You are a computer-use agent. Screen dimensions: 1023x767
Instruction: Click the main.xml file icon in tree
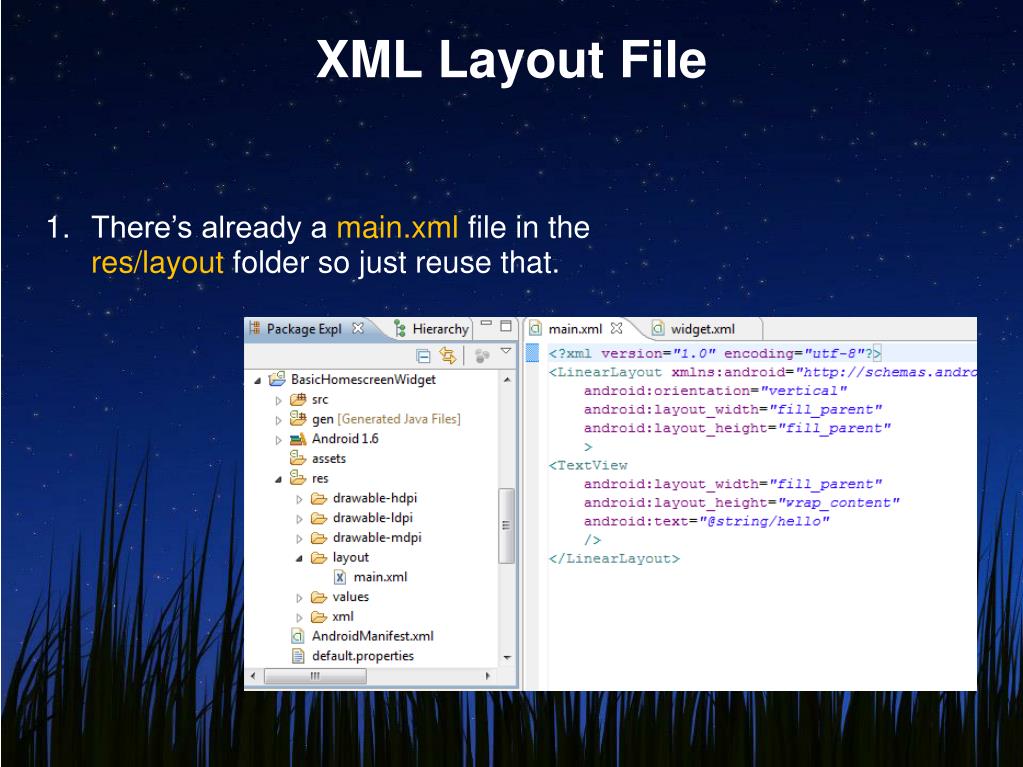coord(340,577)
